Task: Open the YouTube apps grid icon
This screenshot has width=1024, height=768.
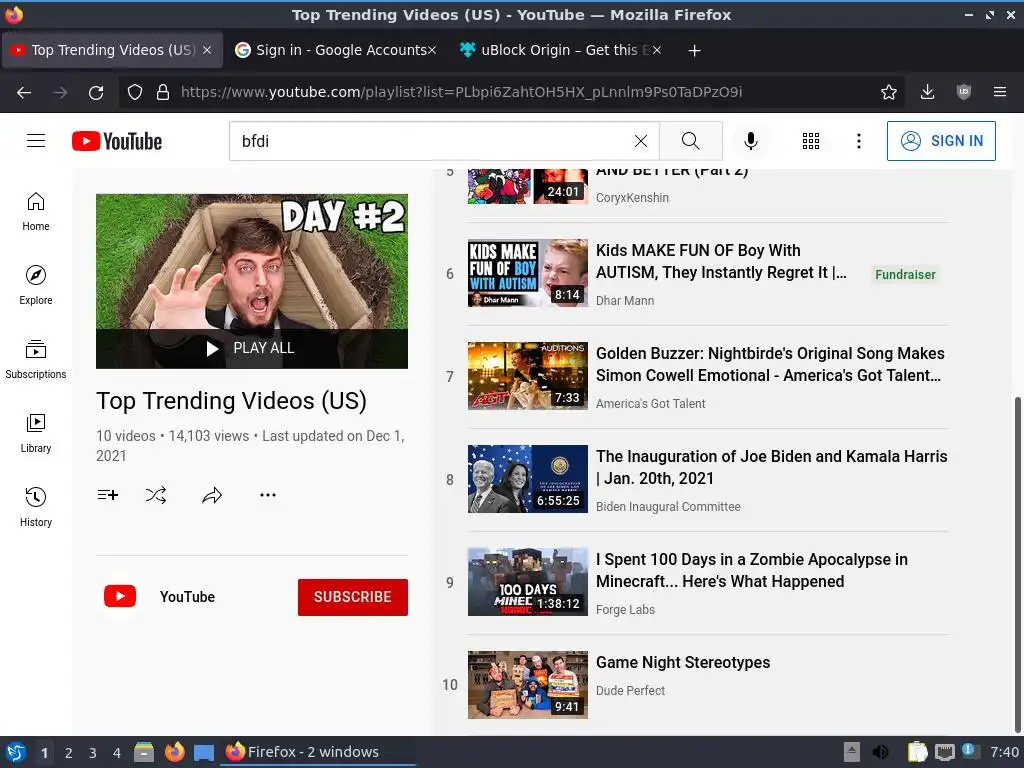Action: [x=810, y=141]
